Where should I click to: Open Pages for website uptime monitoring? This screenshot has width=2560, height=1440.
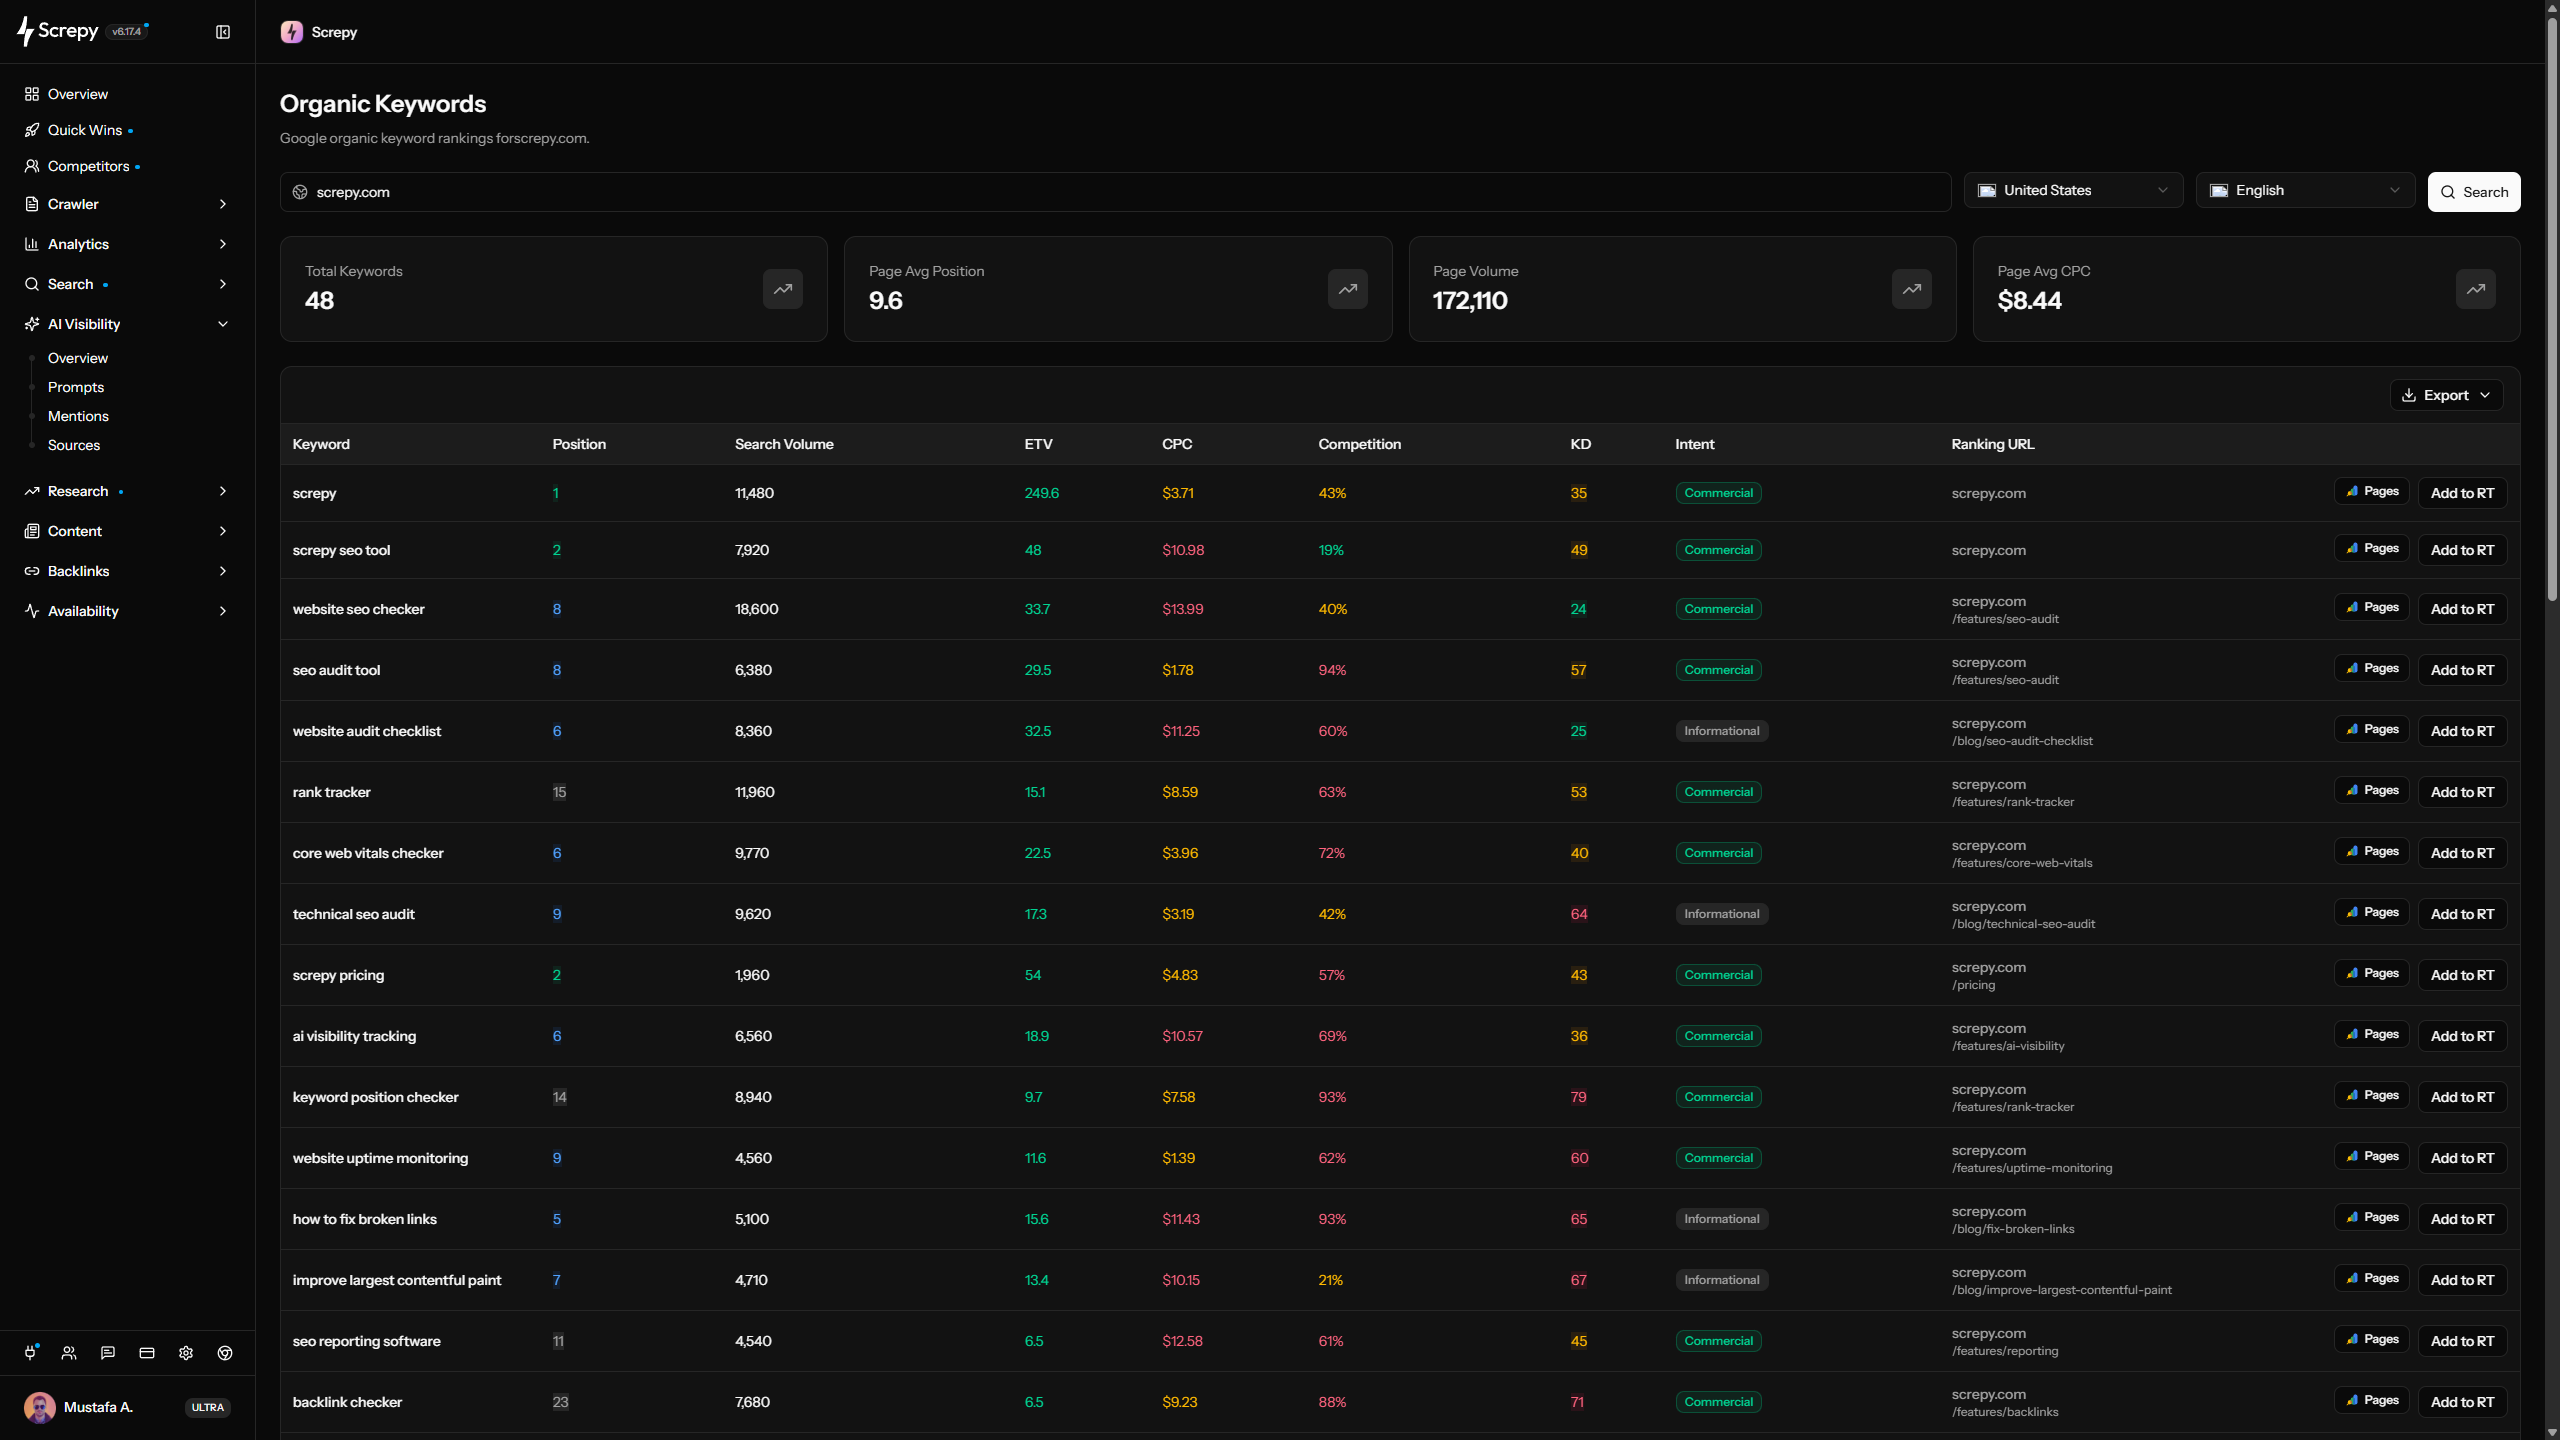(x=2372, y=1156)
